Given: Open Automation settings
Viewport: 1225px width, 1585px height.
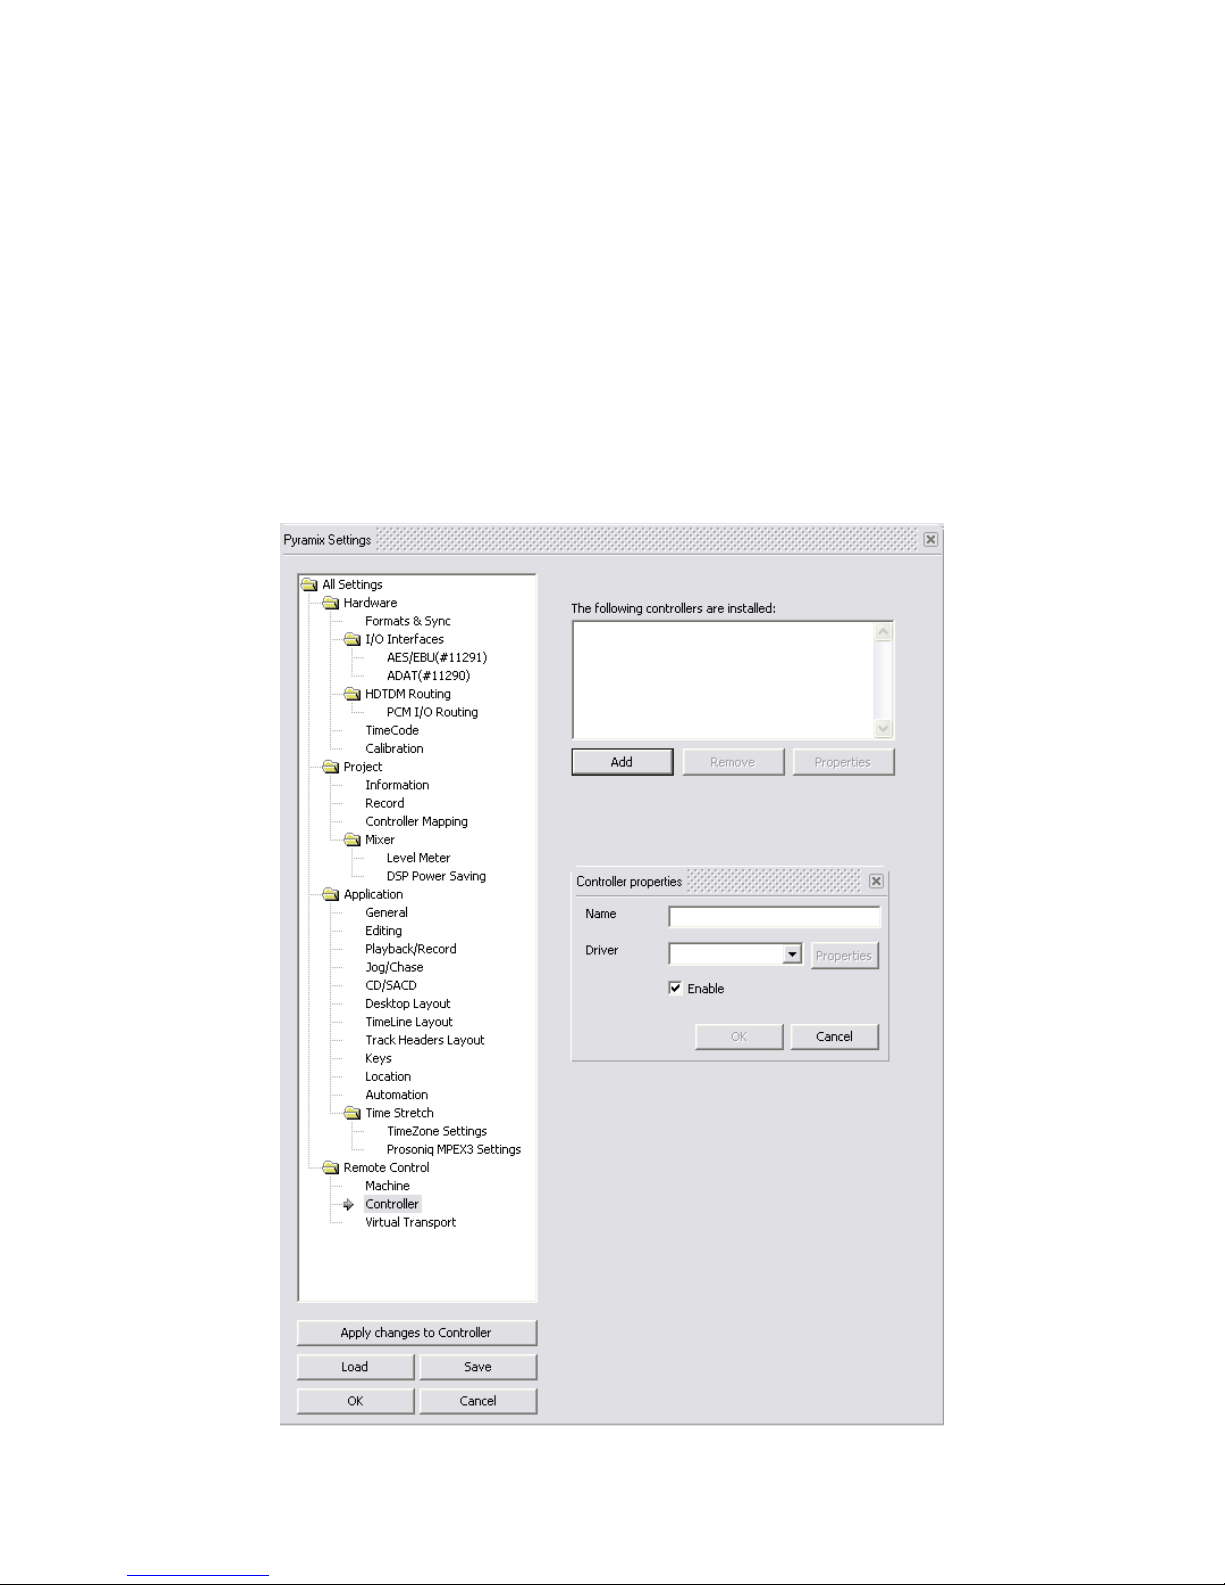Looking at the screenshot, I should click(396, 1095).
